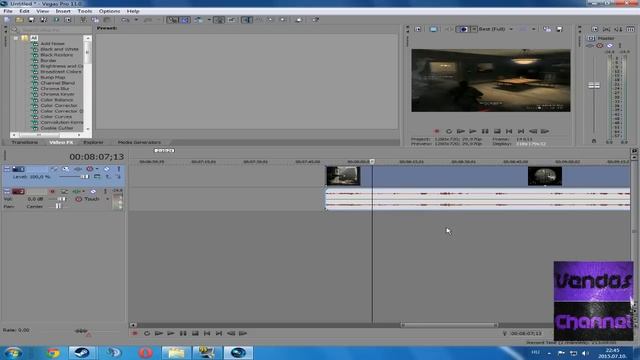The image size is (640, 360).
Task: Save preview snapshot to file
Action: click(560, 29)
